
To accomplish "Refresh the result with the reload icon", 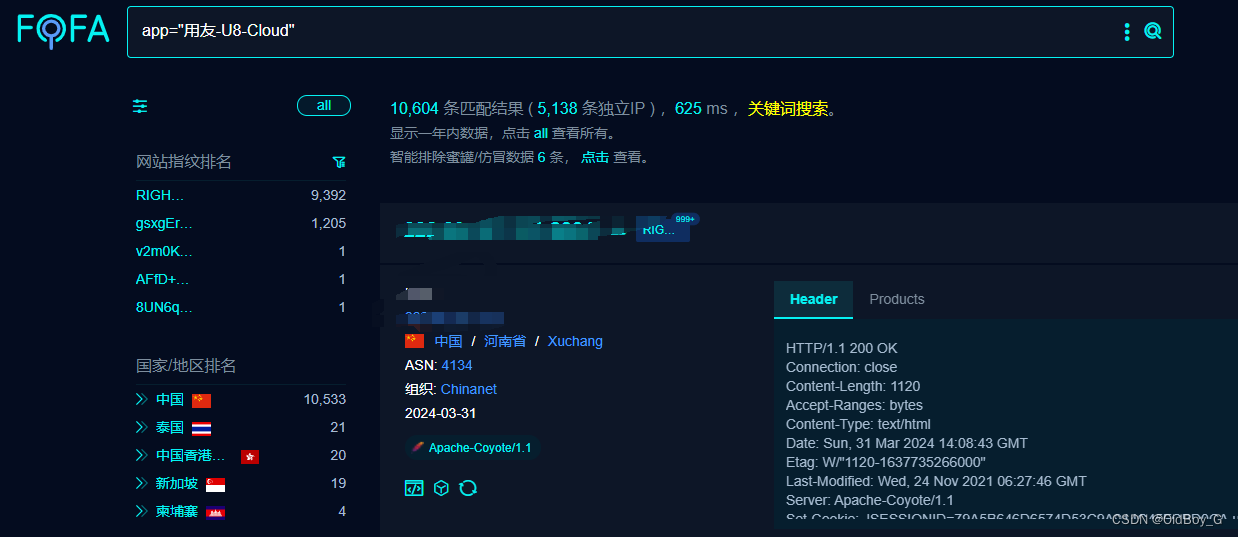I will click(468, 488).
